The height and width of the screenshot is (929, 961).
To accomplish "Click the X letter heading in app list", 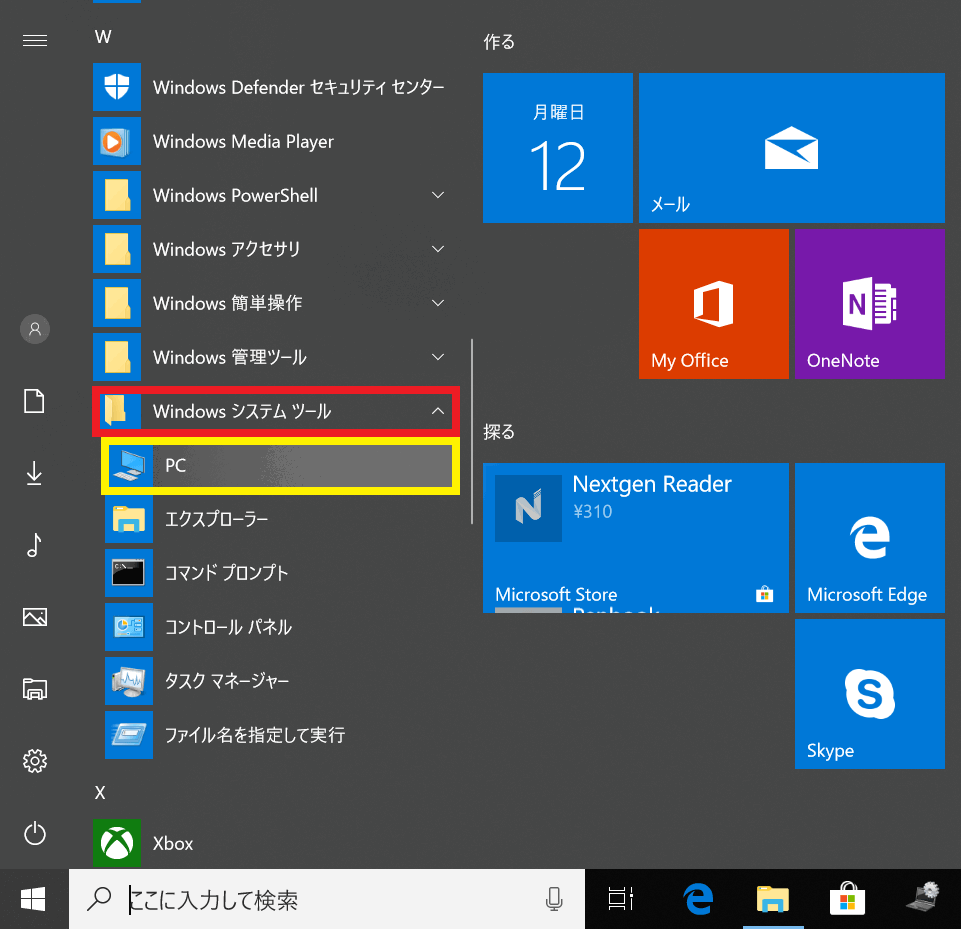I will pos(100,793).
